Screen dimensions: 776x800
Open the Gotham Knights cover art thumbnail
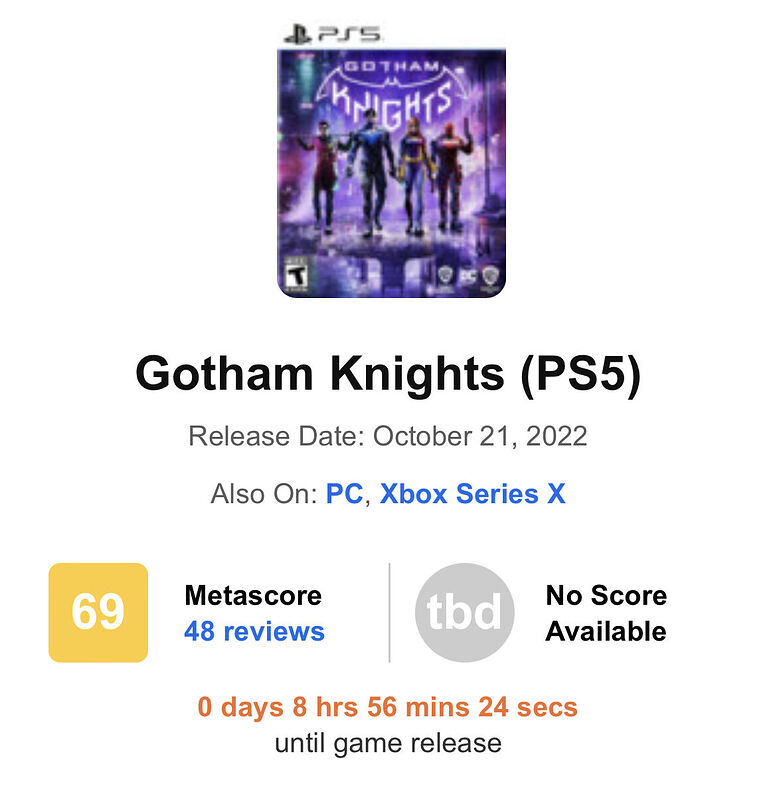(x=391, y=173)
